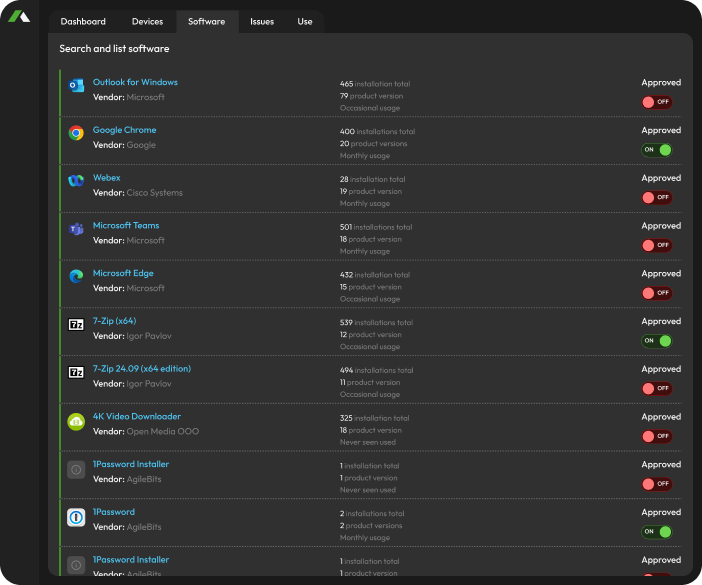This screenshot has height=585, width=702.
Task: Click placeholder icon of 1Password Installer above 1Password
Action: (x=76, y=470)
